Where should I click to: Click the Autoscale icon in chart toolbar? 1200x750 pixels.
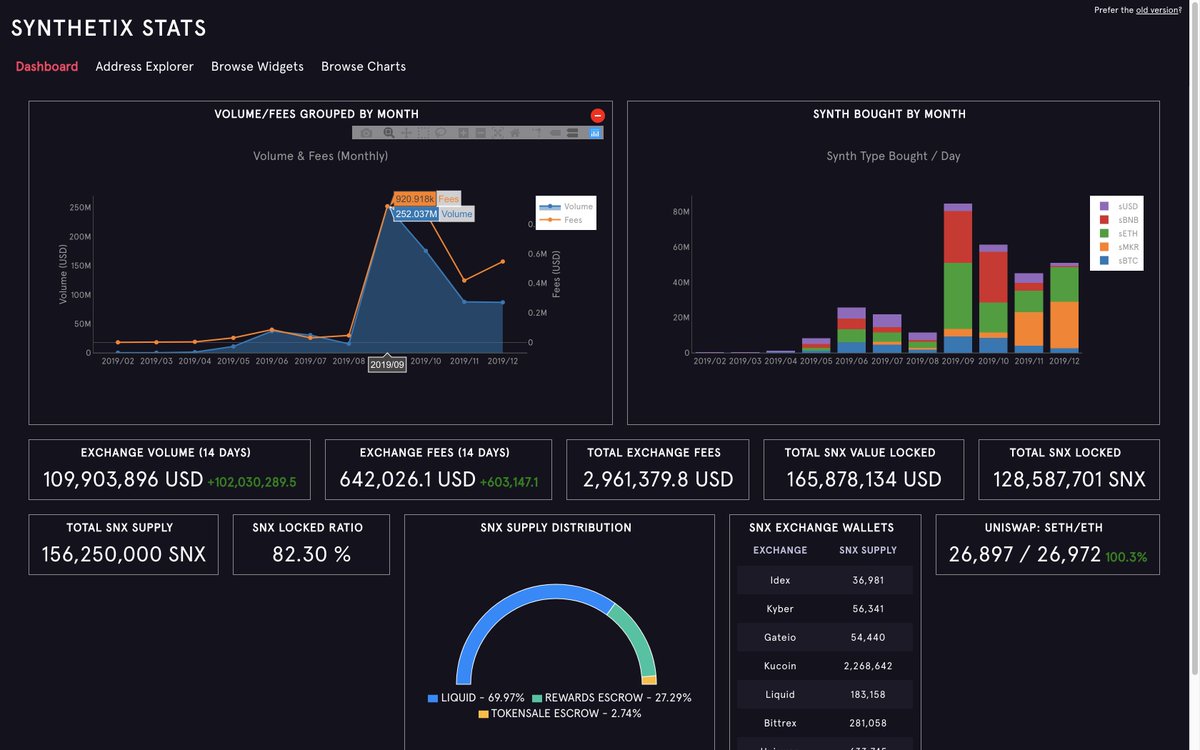point(497,133)
